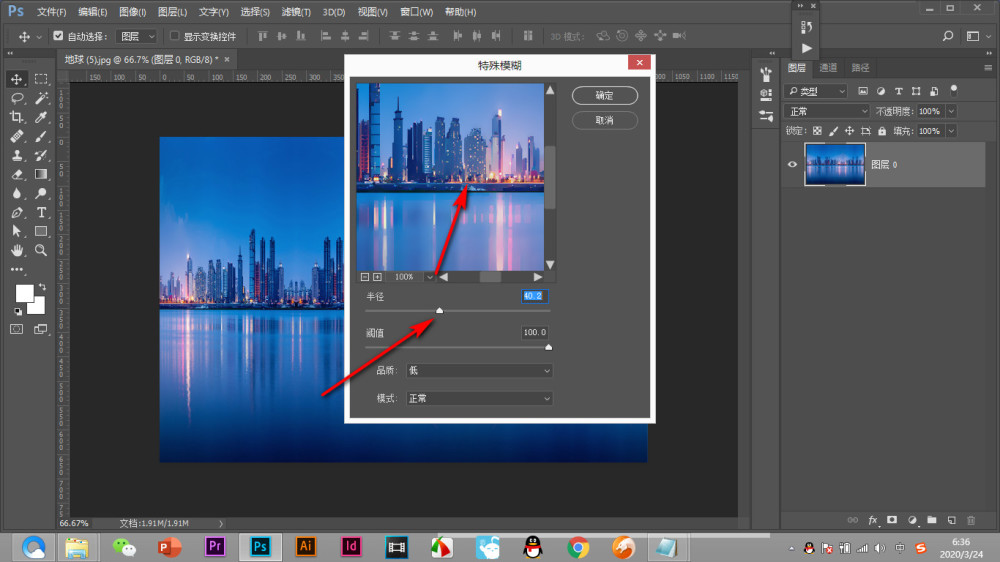1000x562 pixels.
Task: Toggle the smart object layer filter
Action: tap(934, 91)
